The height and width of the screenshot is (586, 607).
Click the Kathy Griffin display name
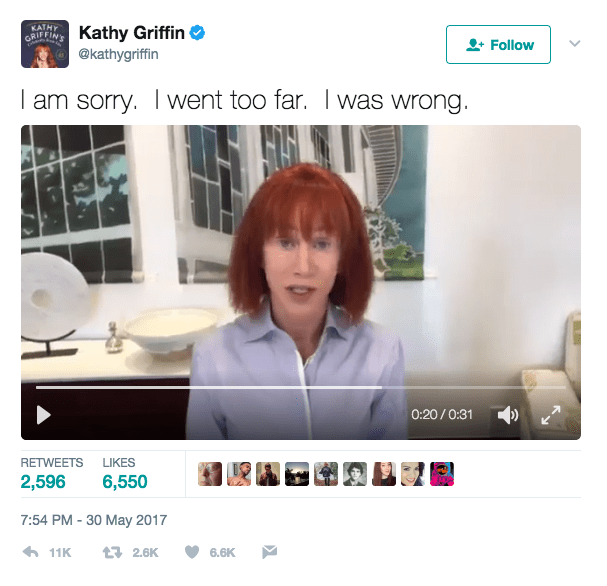pyautogui.click(x=132, y=33)
